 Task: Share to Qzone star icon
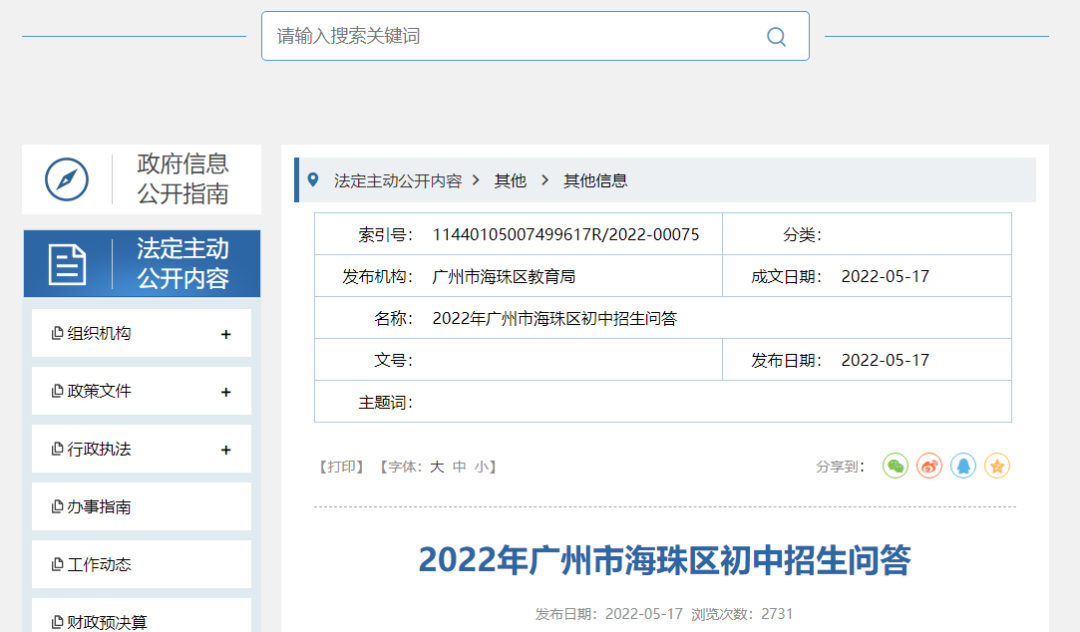997,466
